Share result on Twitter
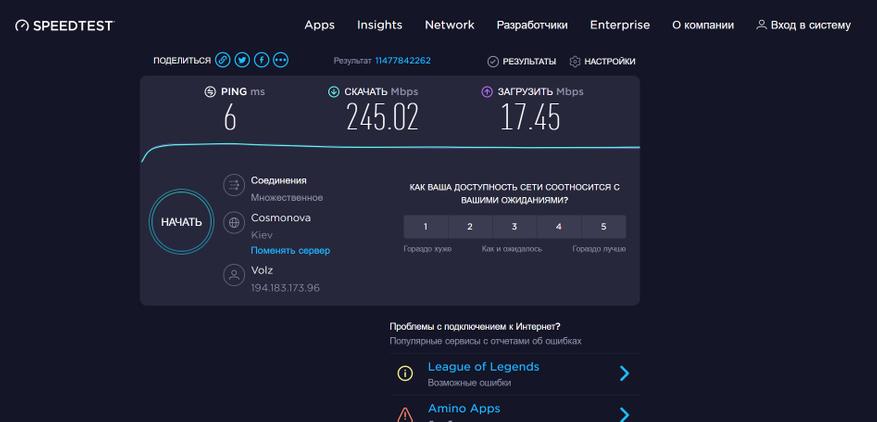877x422 pixels. coord(242,60)
